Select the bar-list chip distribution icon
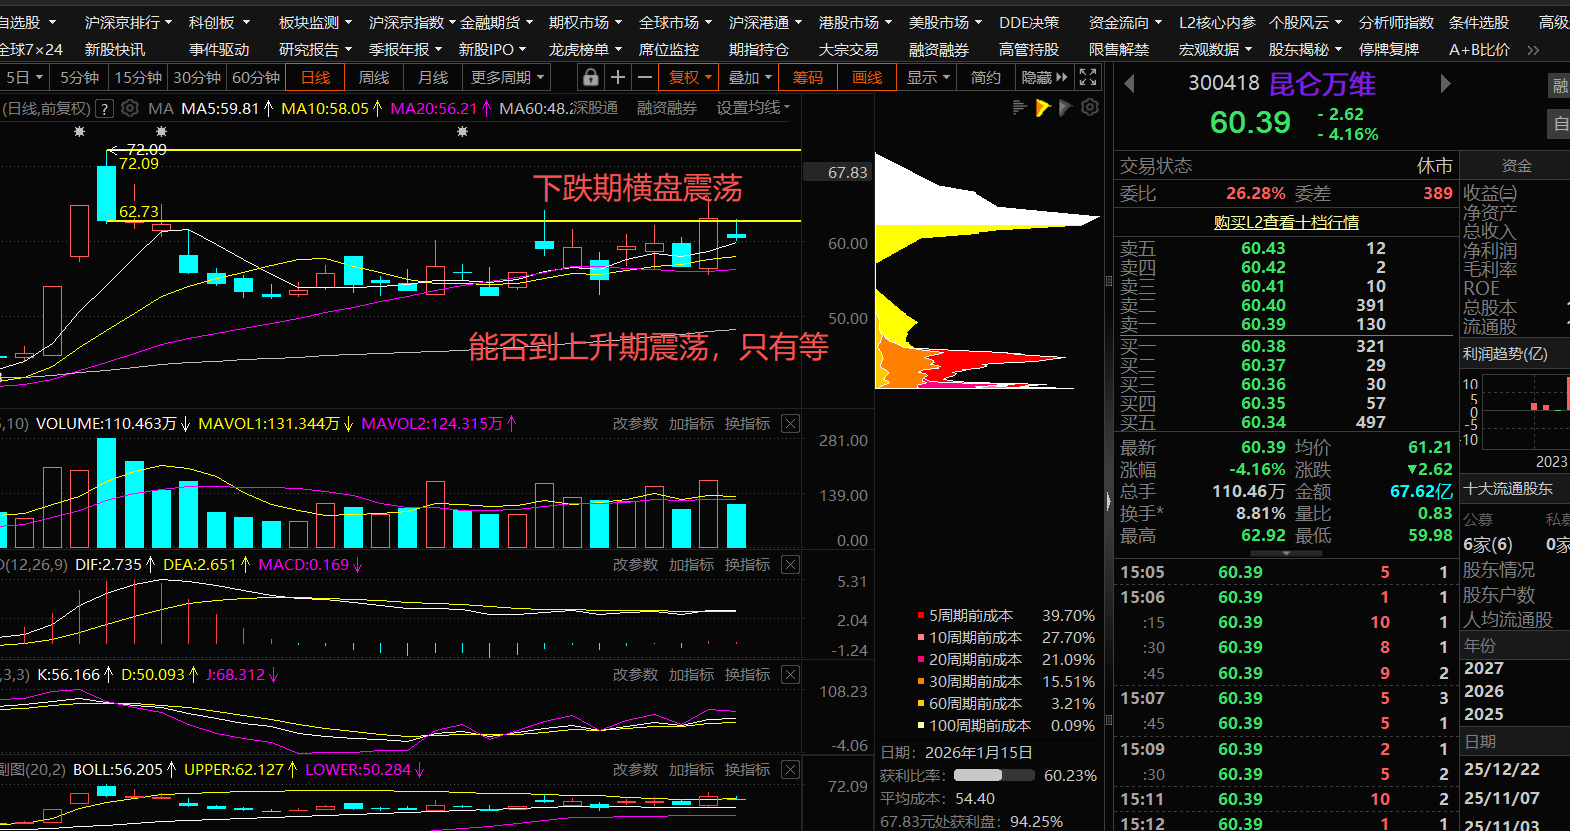 point(1019,107)
